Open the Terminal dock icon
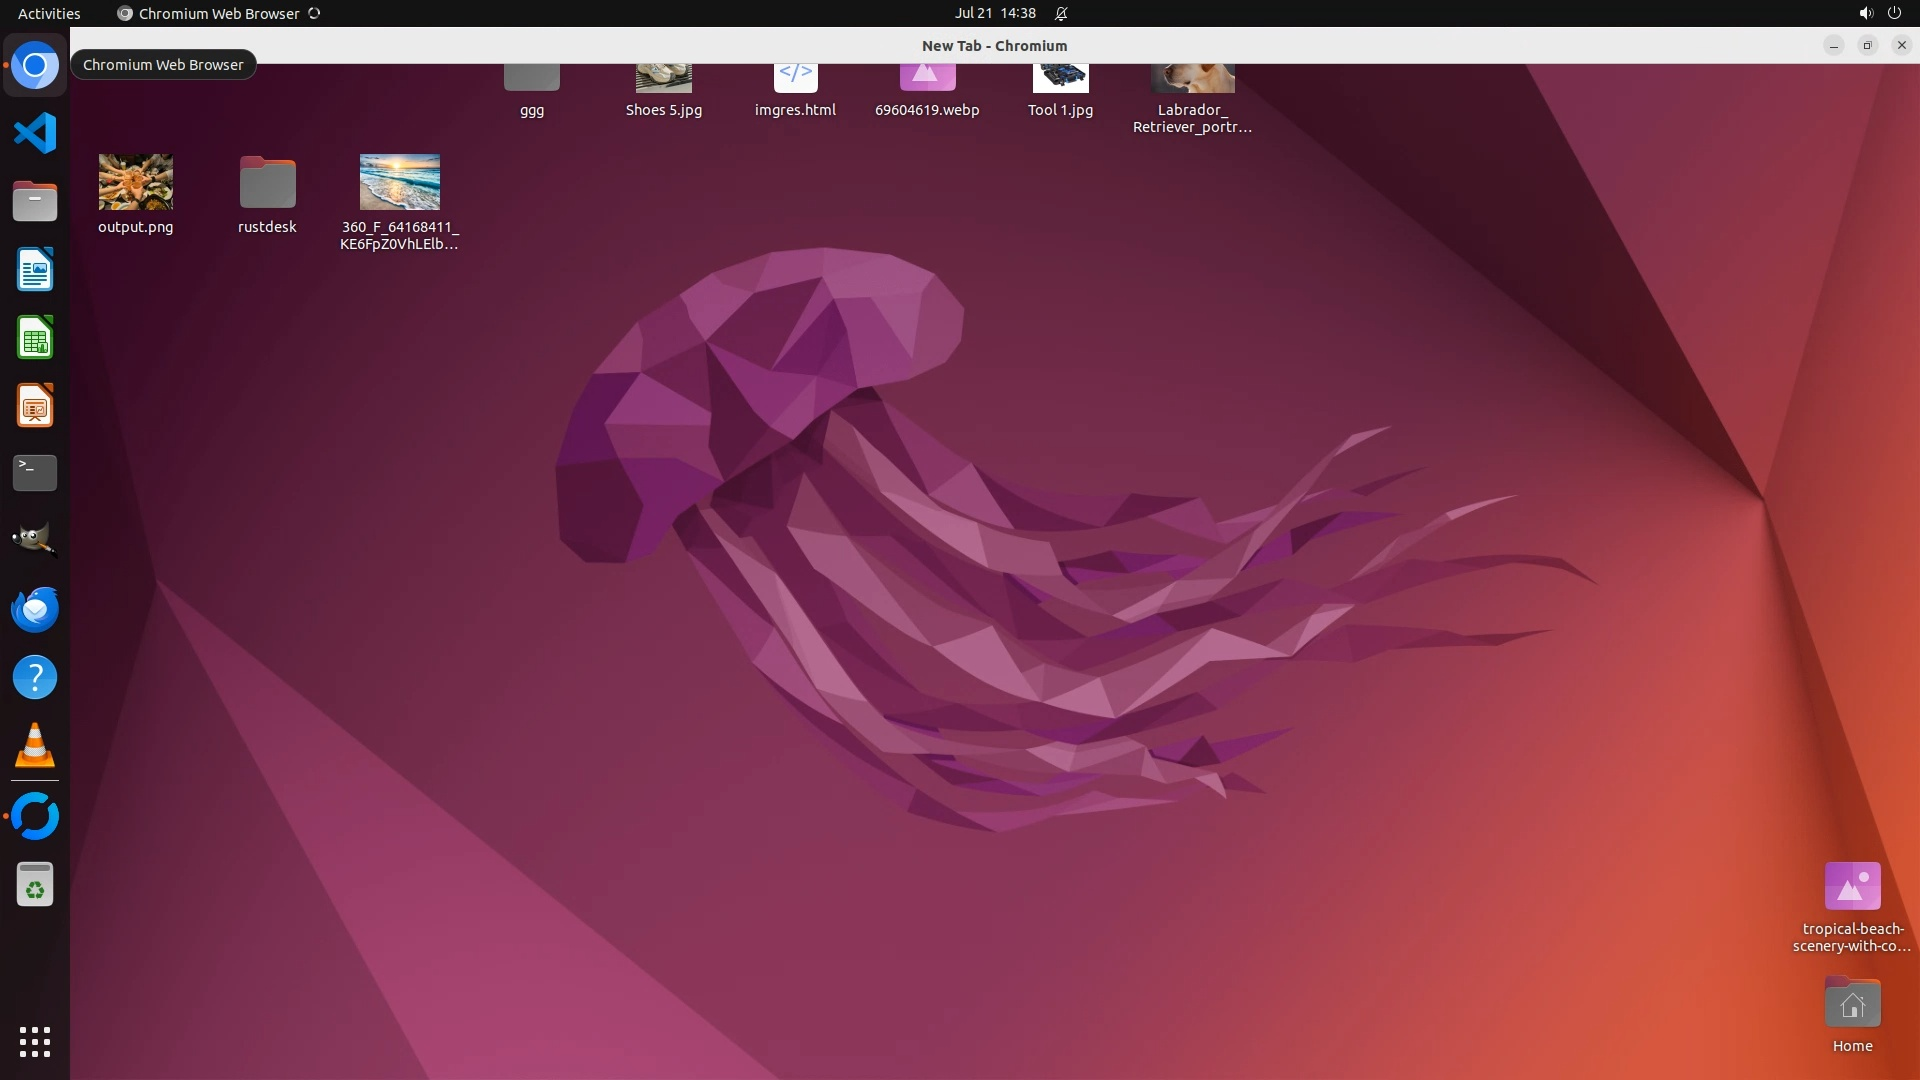The width and height of the screenshot is (1920, 1080). pos(35,472)
